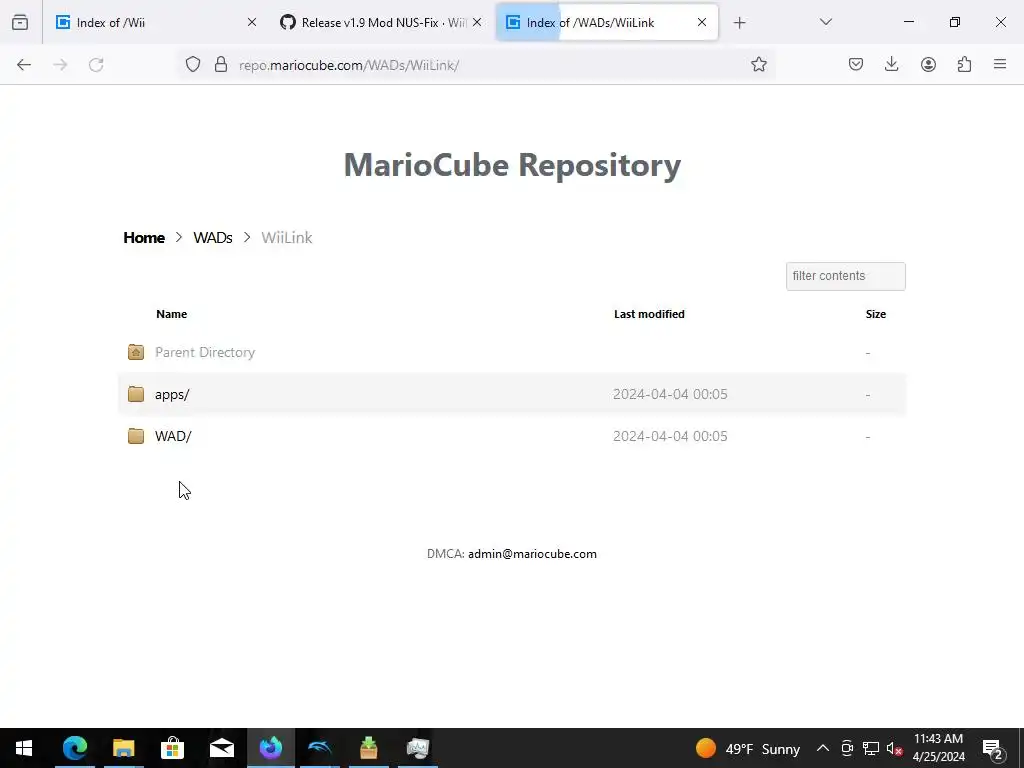Select Firefox icon in taskbar

270,748
